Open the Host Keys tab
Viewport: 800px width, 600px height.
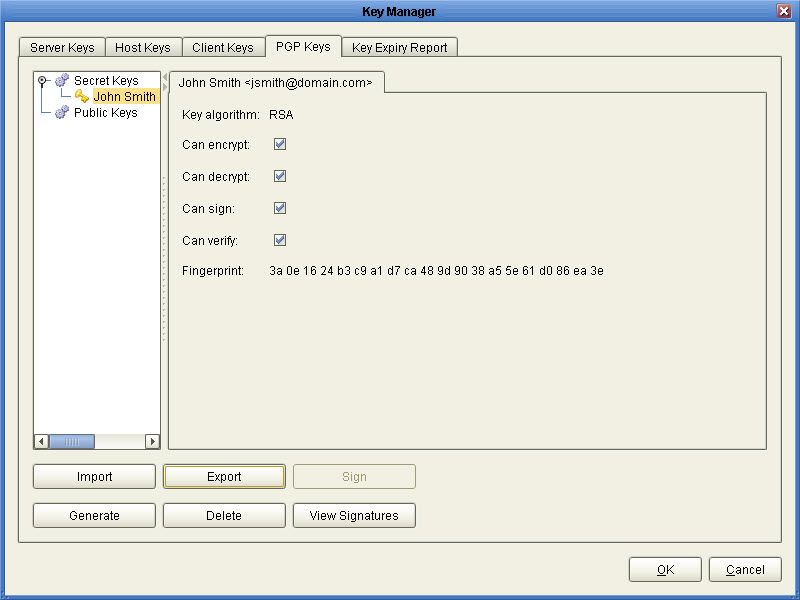(143, 47)
